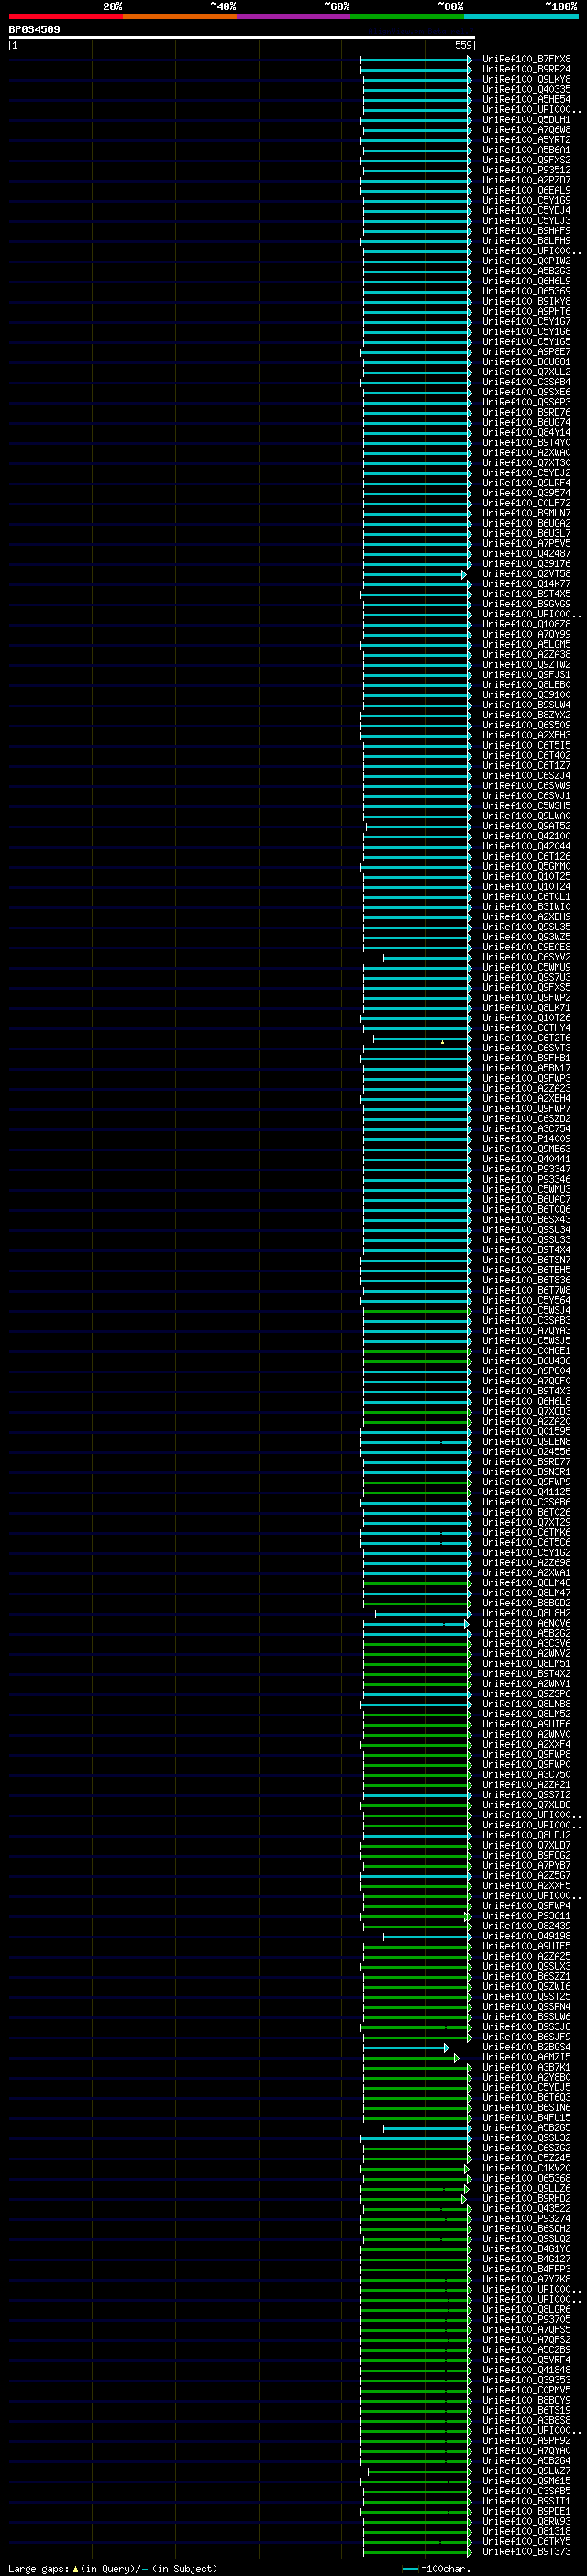Select hit UniRef100_Q40441
The width and height of the screenshot is (587, 2576).
pyautogui.click(x=527, y=1159)
